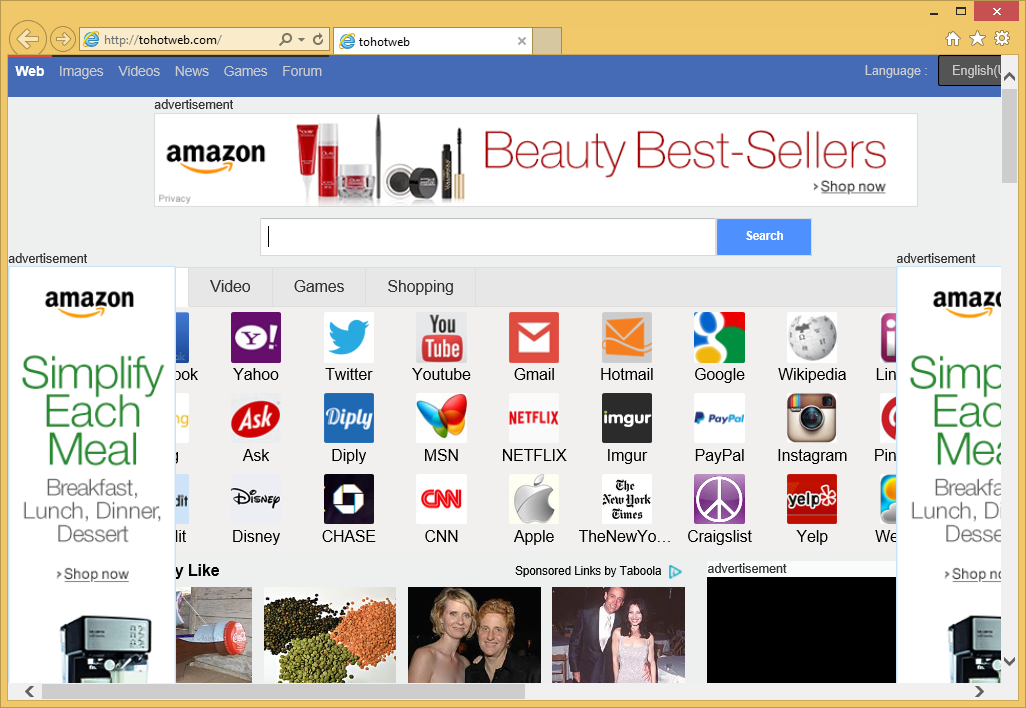Launch the Youtube icon
1026x708 pixels.
pyautogui.click(x=442, y=338)
